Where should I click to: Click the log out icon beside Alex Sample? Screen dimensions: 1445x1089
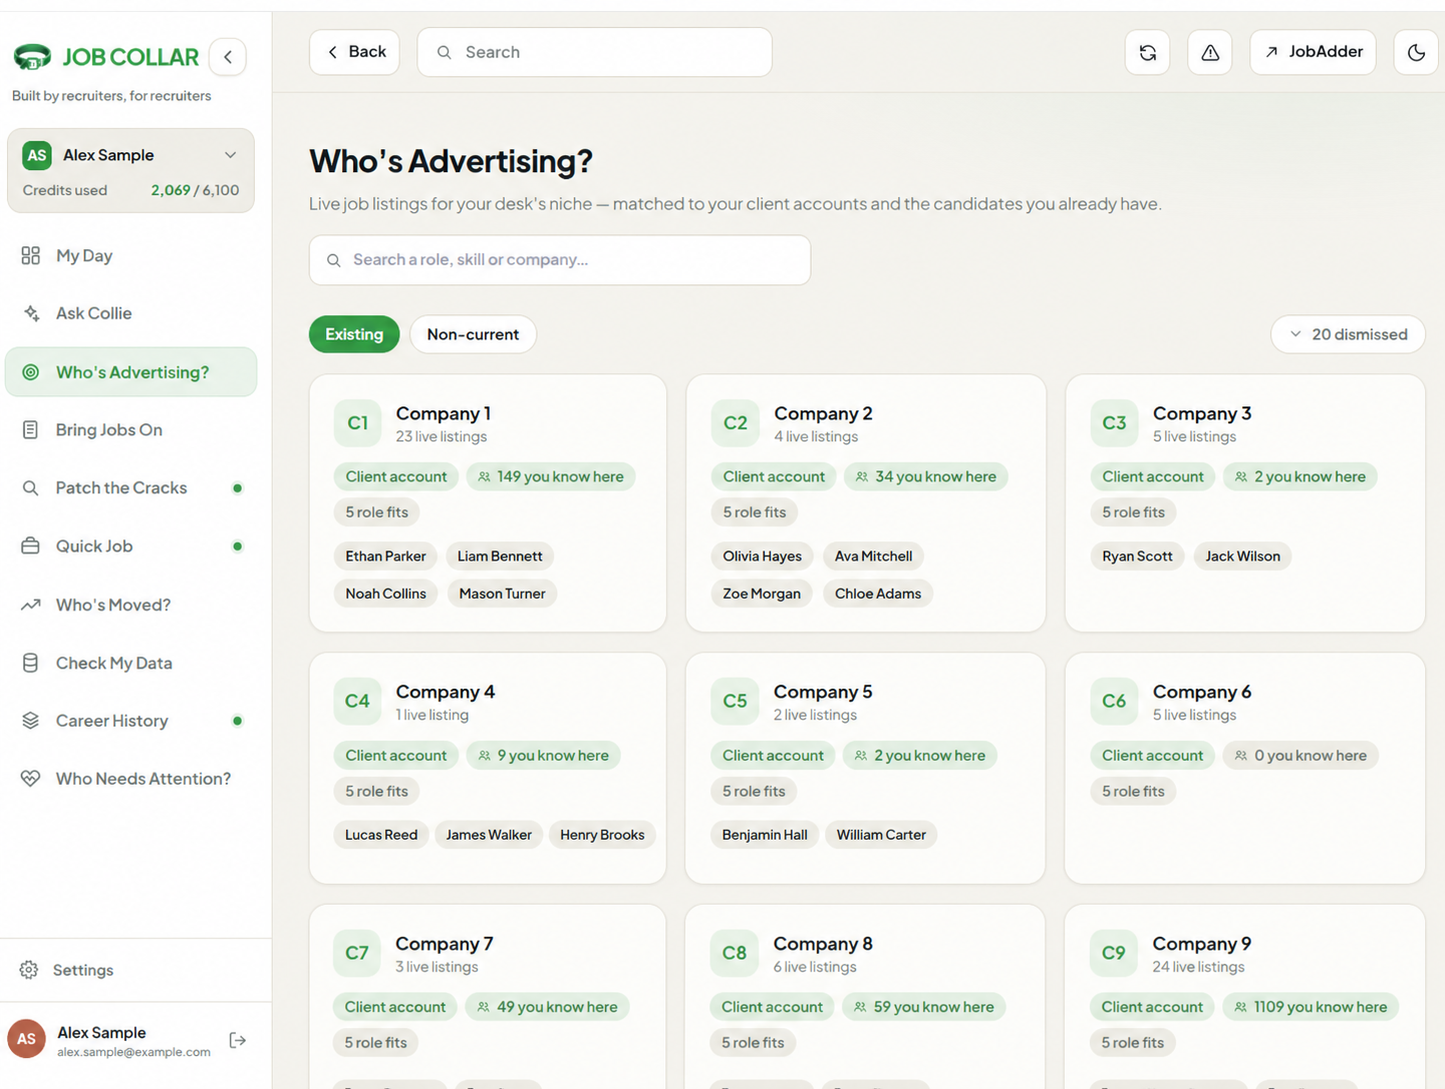click(238, 1040)
